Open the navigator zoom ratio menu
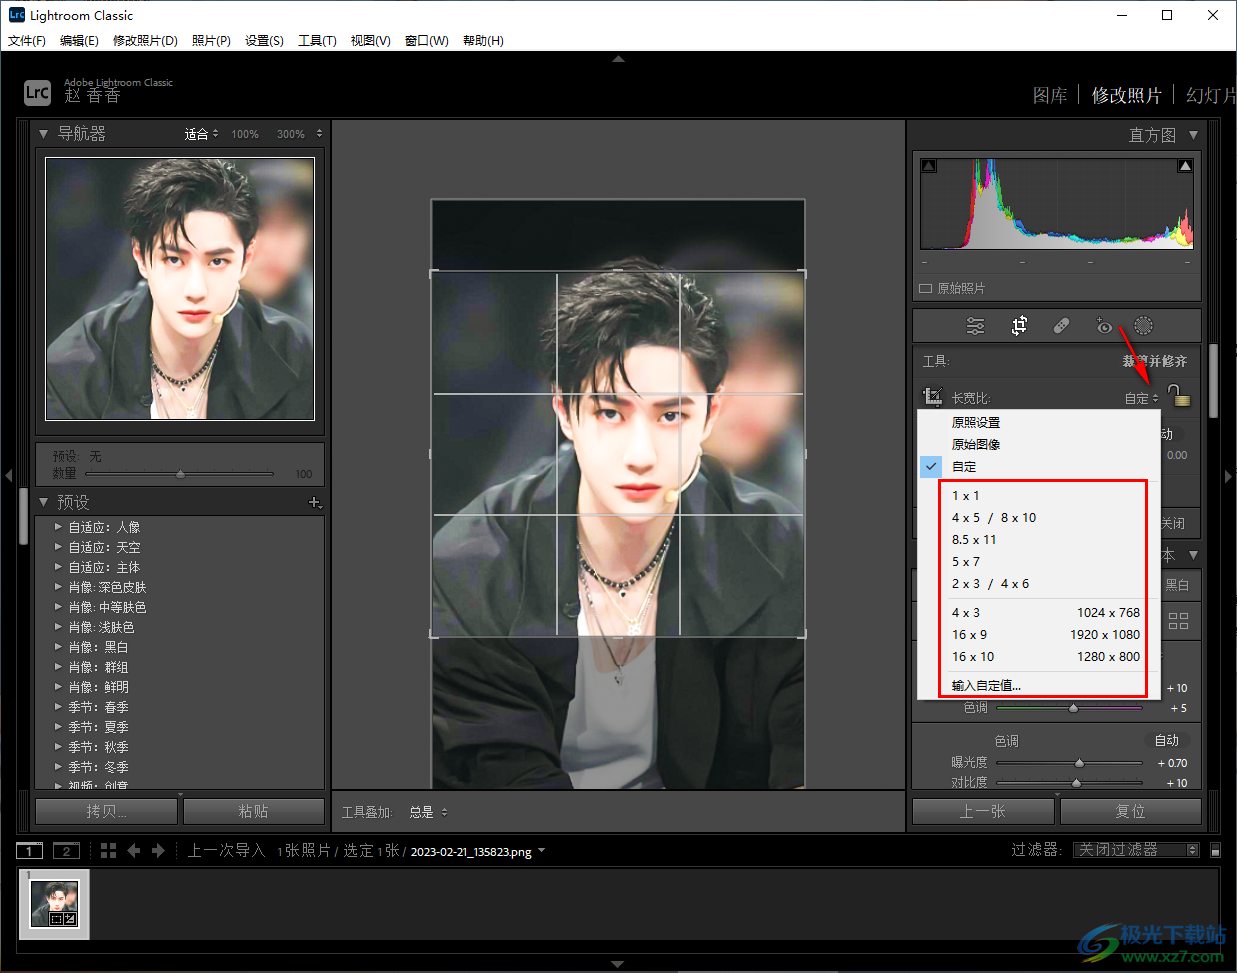Image resolution: width=1237 pixels, height=973 pixels. coord(320,133)
